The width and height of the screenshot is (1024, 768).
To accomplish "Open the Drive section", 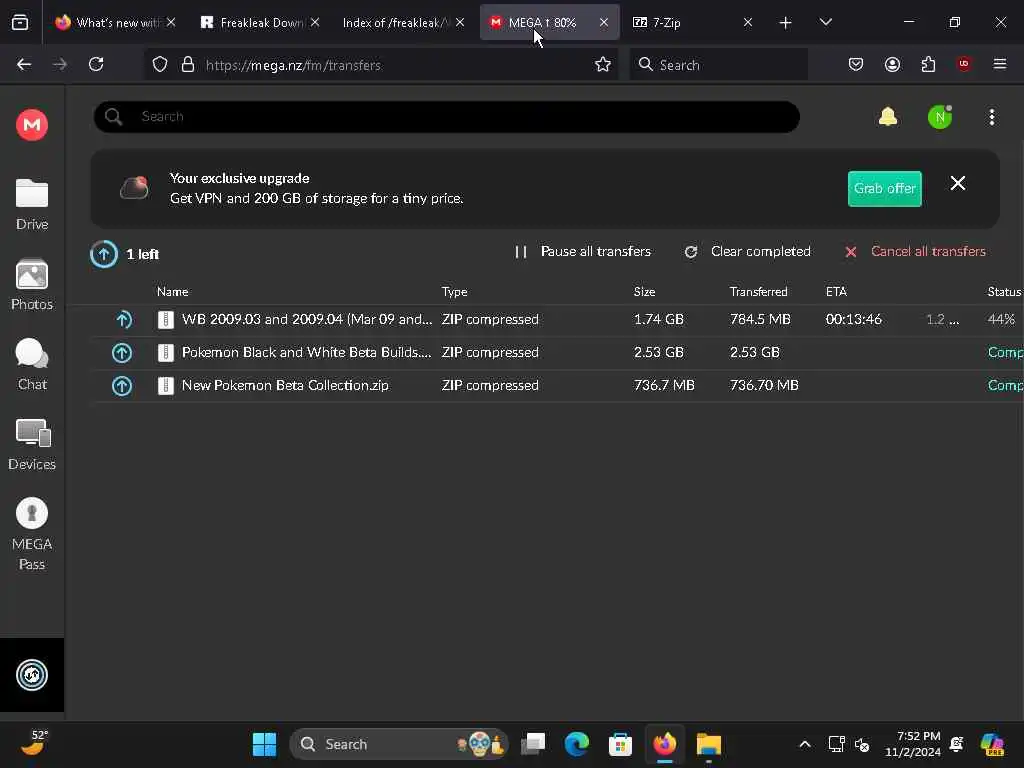I will 32,204.
